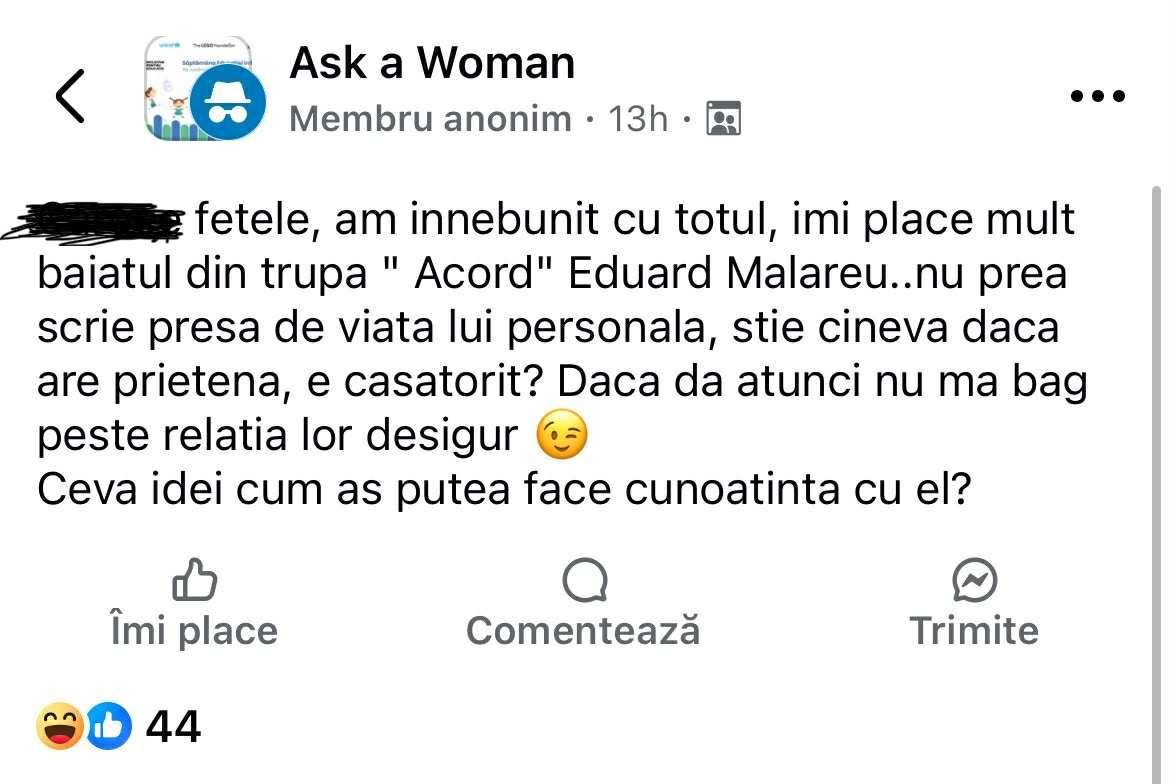Screen dimensions: 1170x784
Task: Tap the thumbs-up like icon
Action: pyautogui.click(x=195, y=581)
